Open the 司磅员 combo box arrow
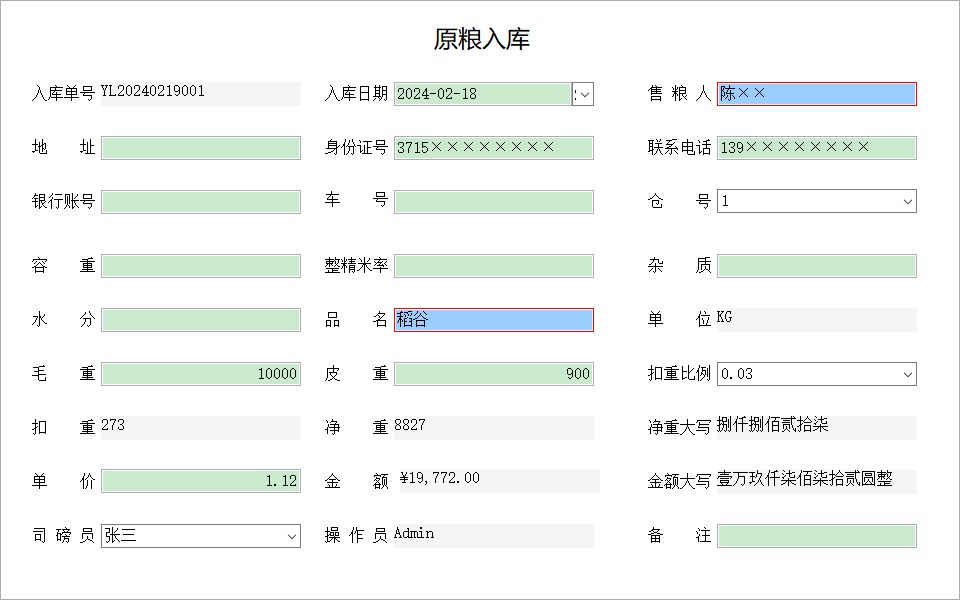Image resolution: width=960 pixels, height=600 pixels. coord(291,536)
